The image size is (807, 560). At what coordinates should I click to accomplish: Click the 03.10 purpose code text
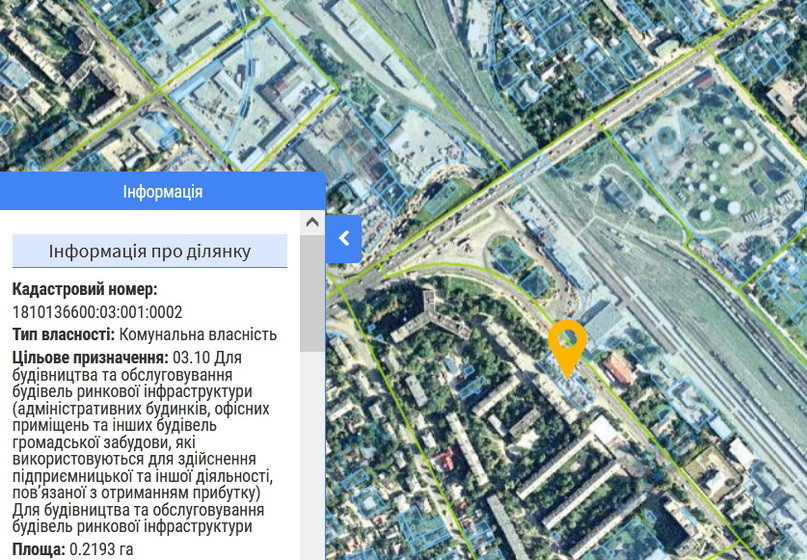tap(189, 357)
